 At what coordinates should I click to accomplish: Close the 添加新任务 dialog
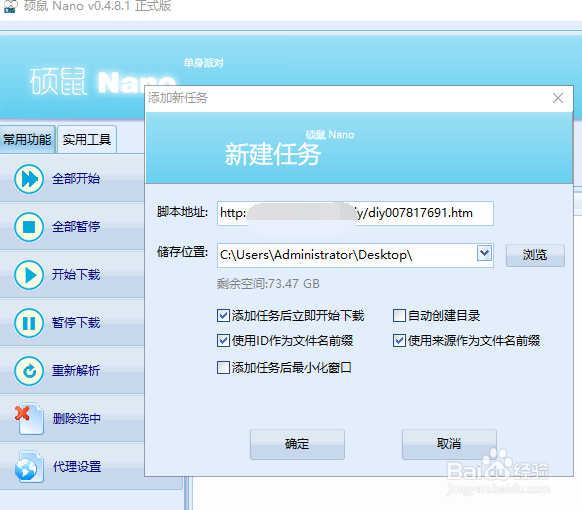[x=558, y=98]
